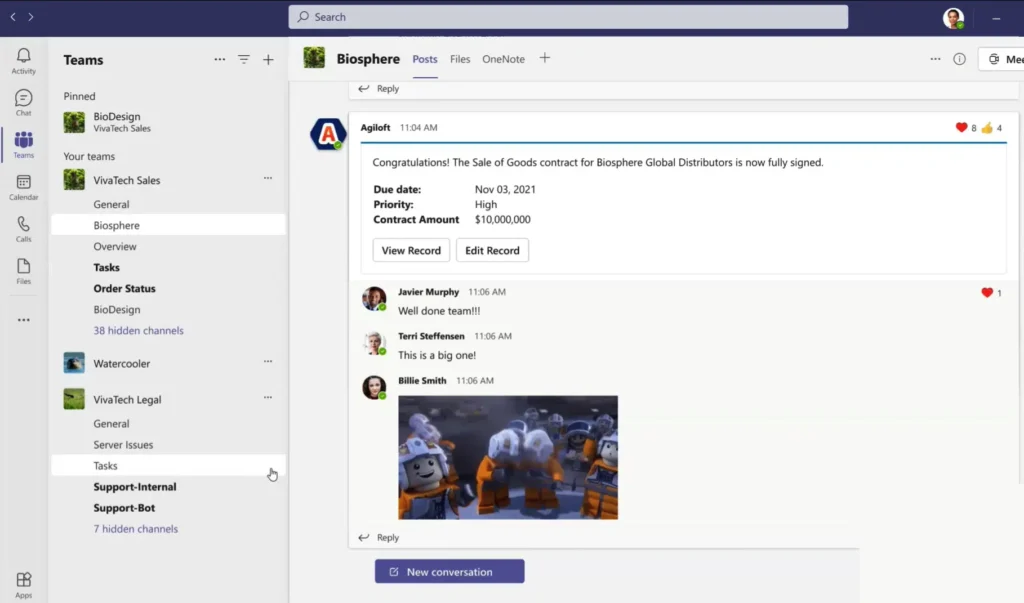Viewport: 1024px width, 603px height.
Task: Open the Apps store icon
Action: (24, 584)
